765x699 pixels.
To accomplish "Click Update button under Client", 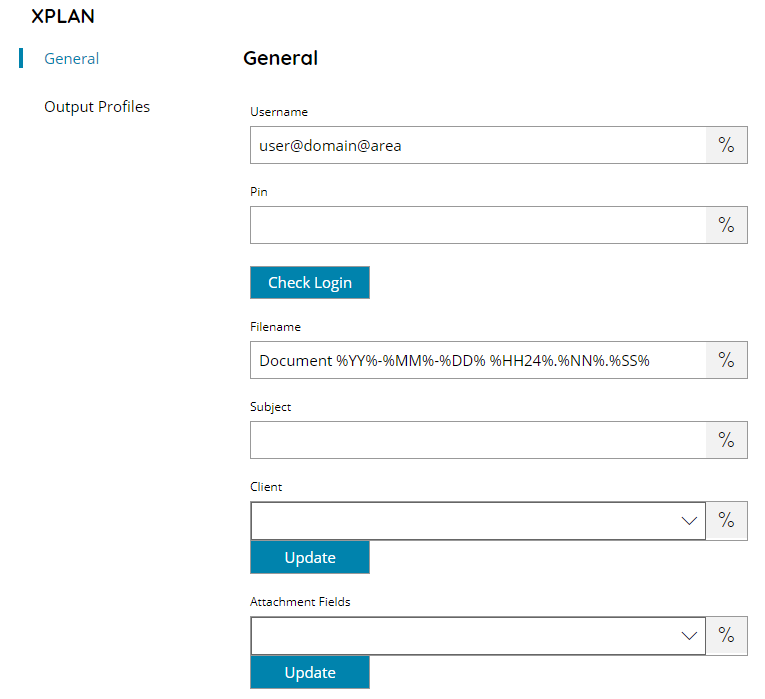I will 310,557.
